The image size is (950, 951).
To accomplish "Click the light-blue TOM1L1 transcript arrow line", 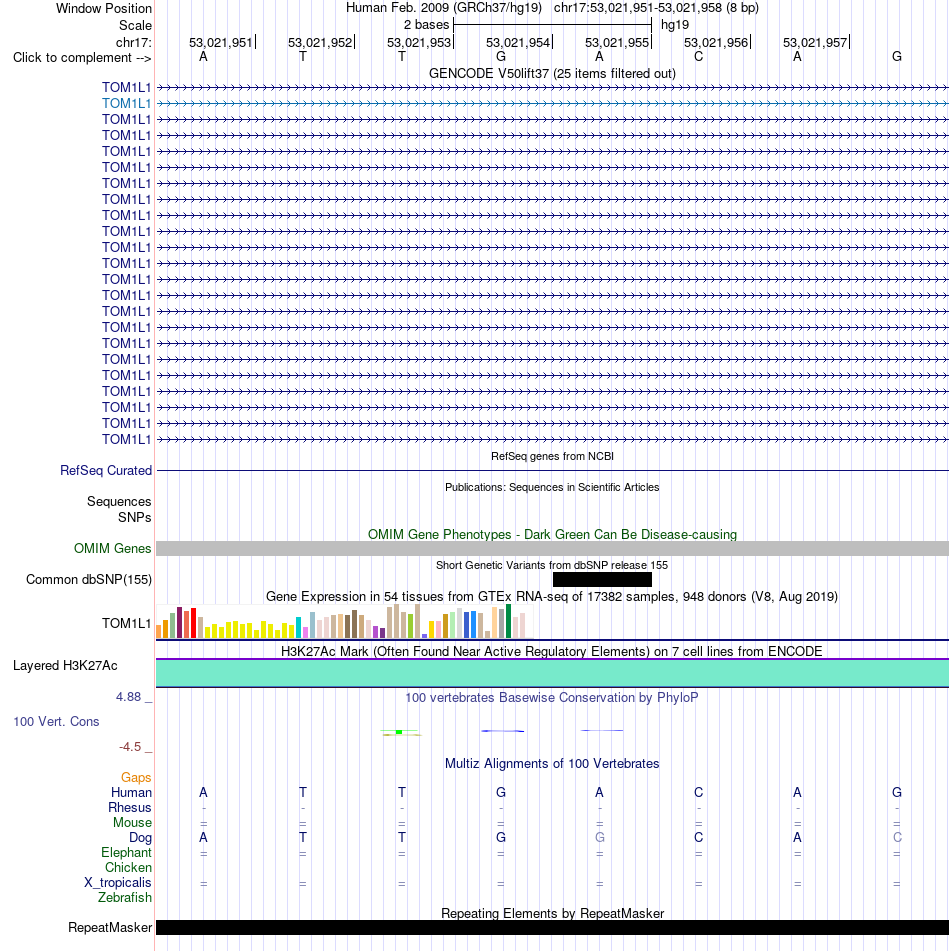I will click(552, 104).
